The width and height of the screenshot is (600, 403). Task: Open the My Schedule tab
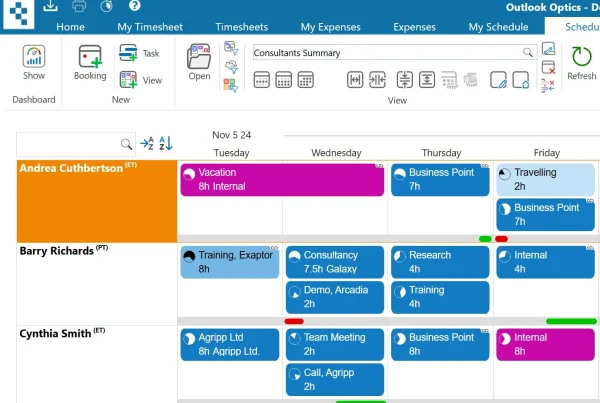[x=498, y=27]
